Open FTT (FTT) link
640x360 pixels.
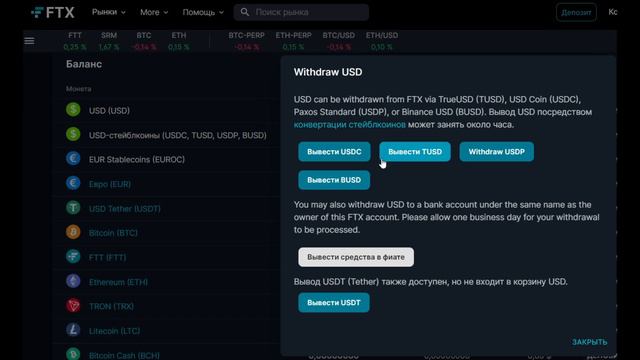(x=107, y=258)
